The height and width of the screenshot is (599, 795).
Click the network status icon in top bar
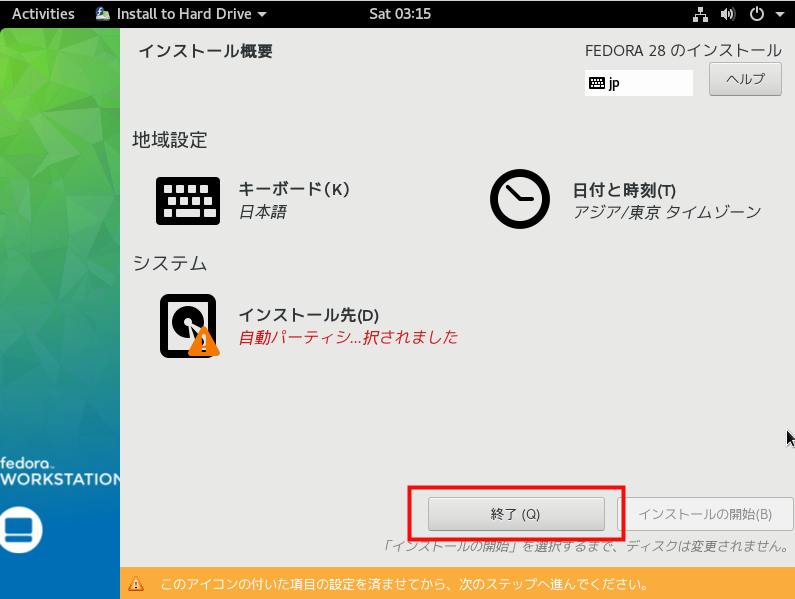pos(700,14)
